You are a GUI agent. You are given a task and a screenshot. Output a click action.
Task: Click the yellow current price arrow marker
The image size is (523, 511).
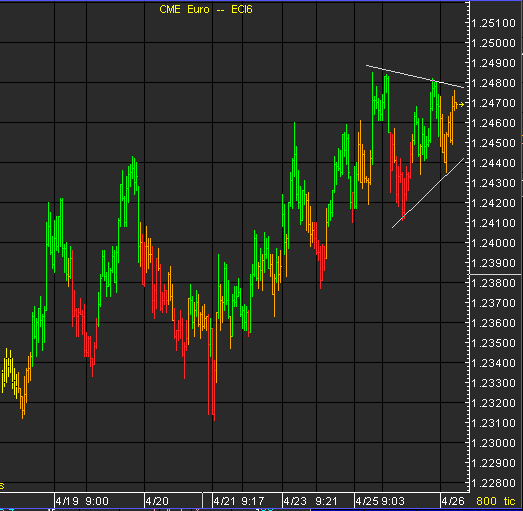(x=461, y=105)
